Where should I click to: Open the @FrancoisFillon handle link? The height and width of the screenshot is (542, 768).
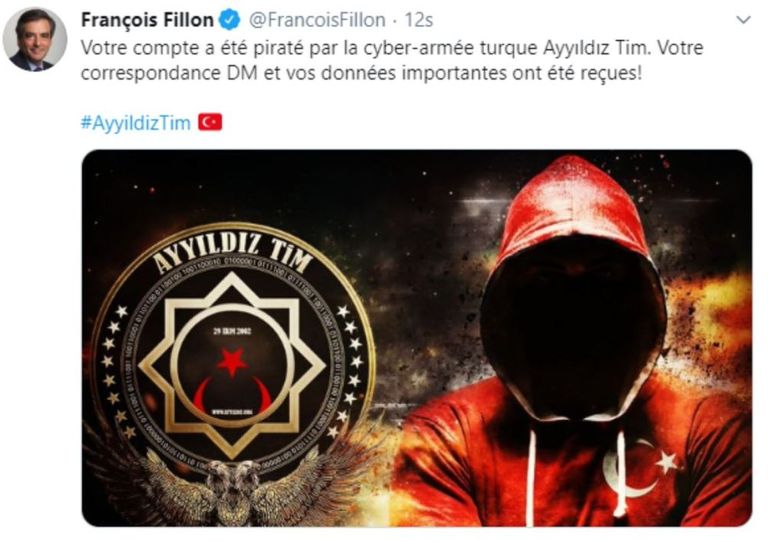click(317, 21)
